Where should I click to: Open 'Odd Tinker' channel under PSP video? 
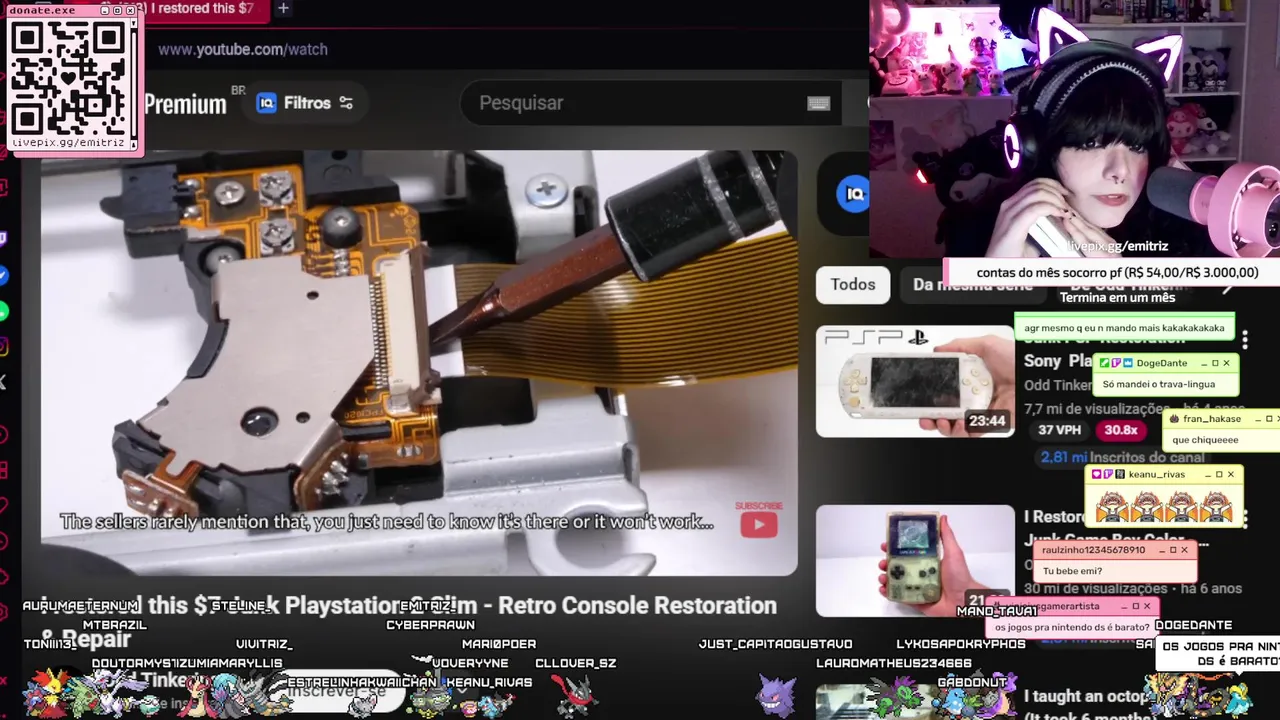pyautogui.click(x=1058, y=385)
